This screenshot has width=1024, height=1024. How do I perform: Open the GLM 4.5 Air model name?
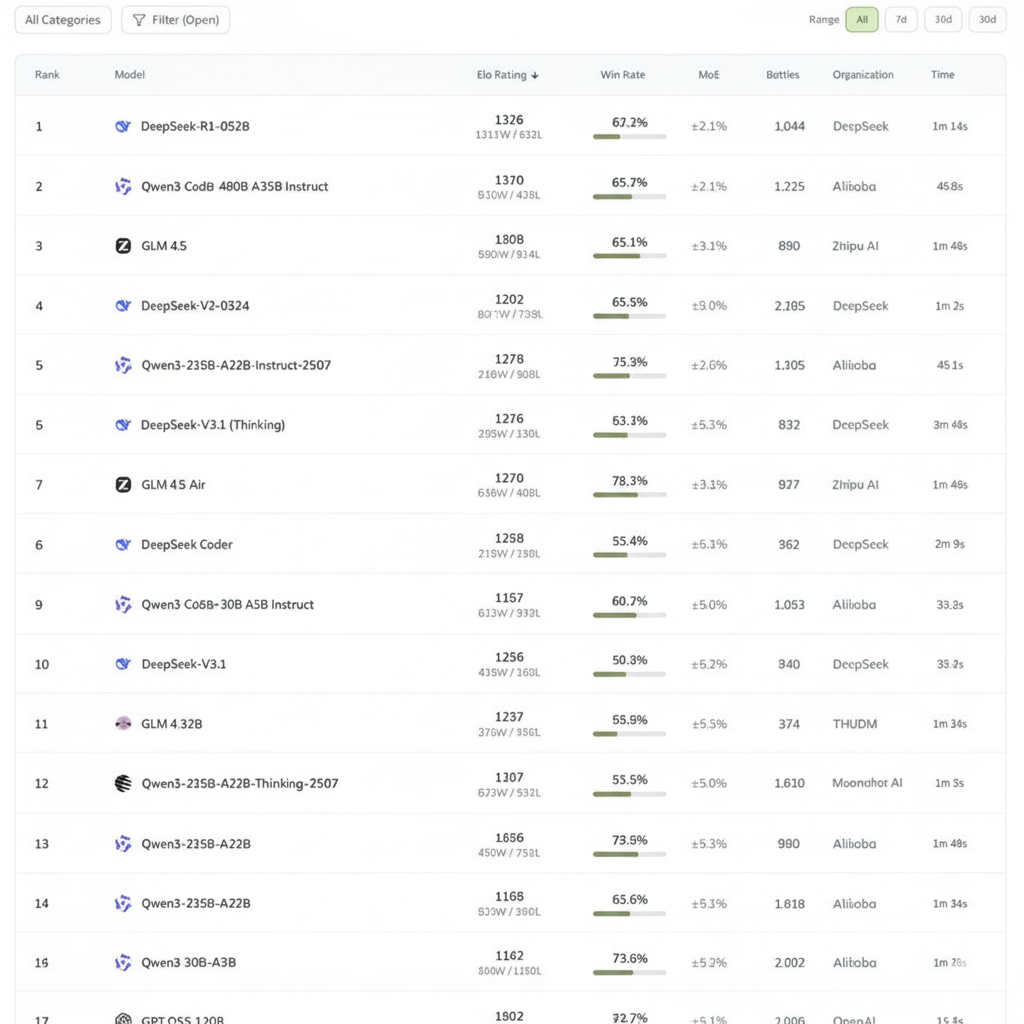(x=173, y=485)
